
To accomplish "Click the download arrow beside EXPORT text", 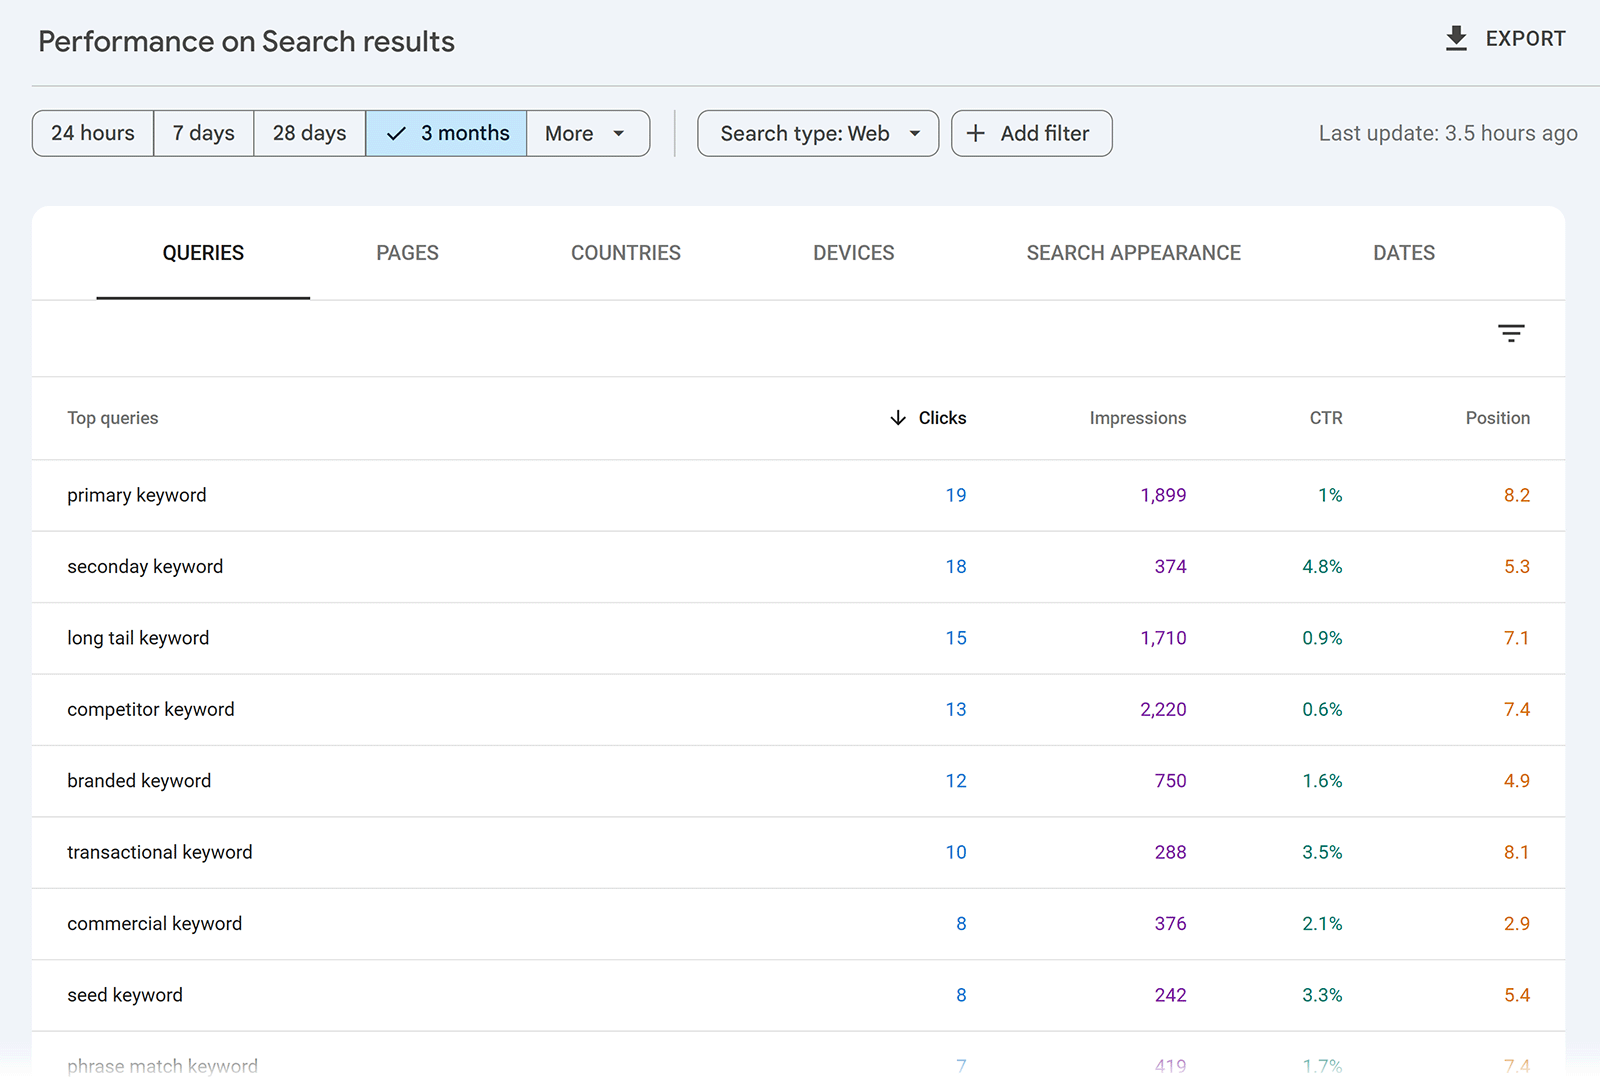I will coord(1456,38).
